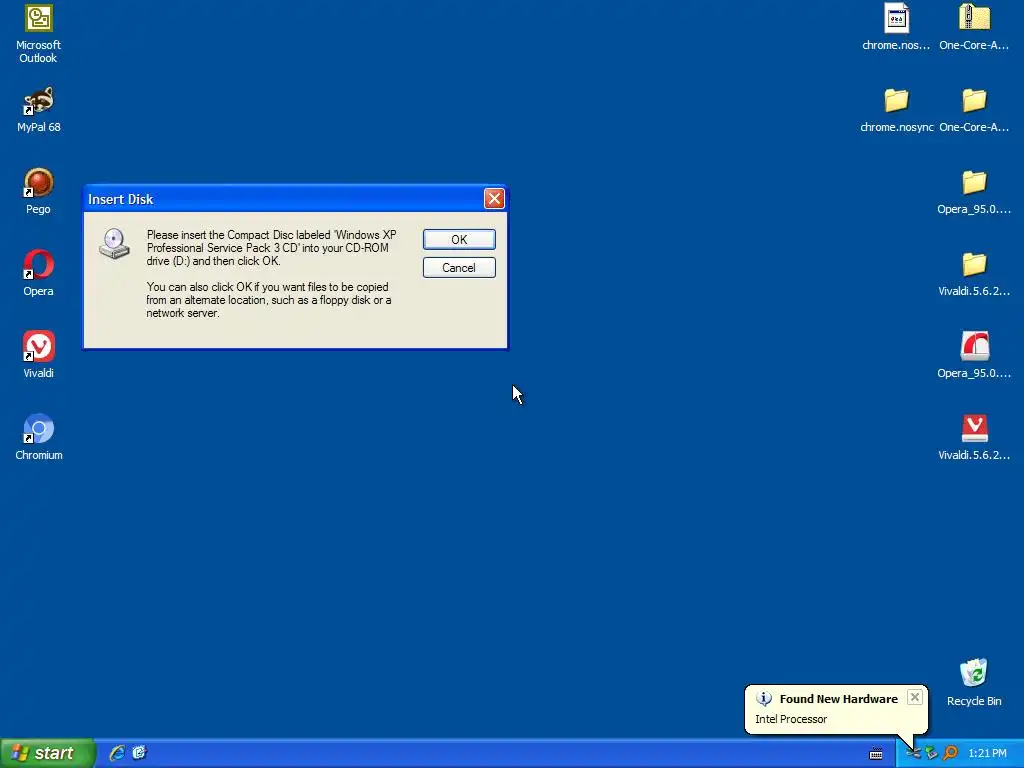Screen dimensions: 1024x768
Task: Select the One-Core-A... zip archive icon
Action: pyautogui.click(x=974, y=27)
